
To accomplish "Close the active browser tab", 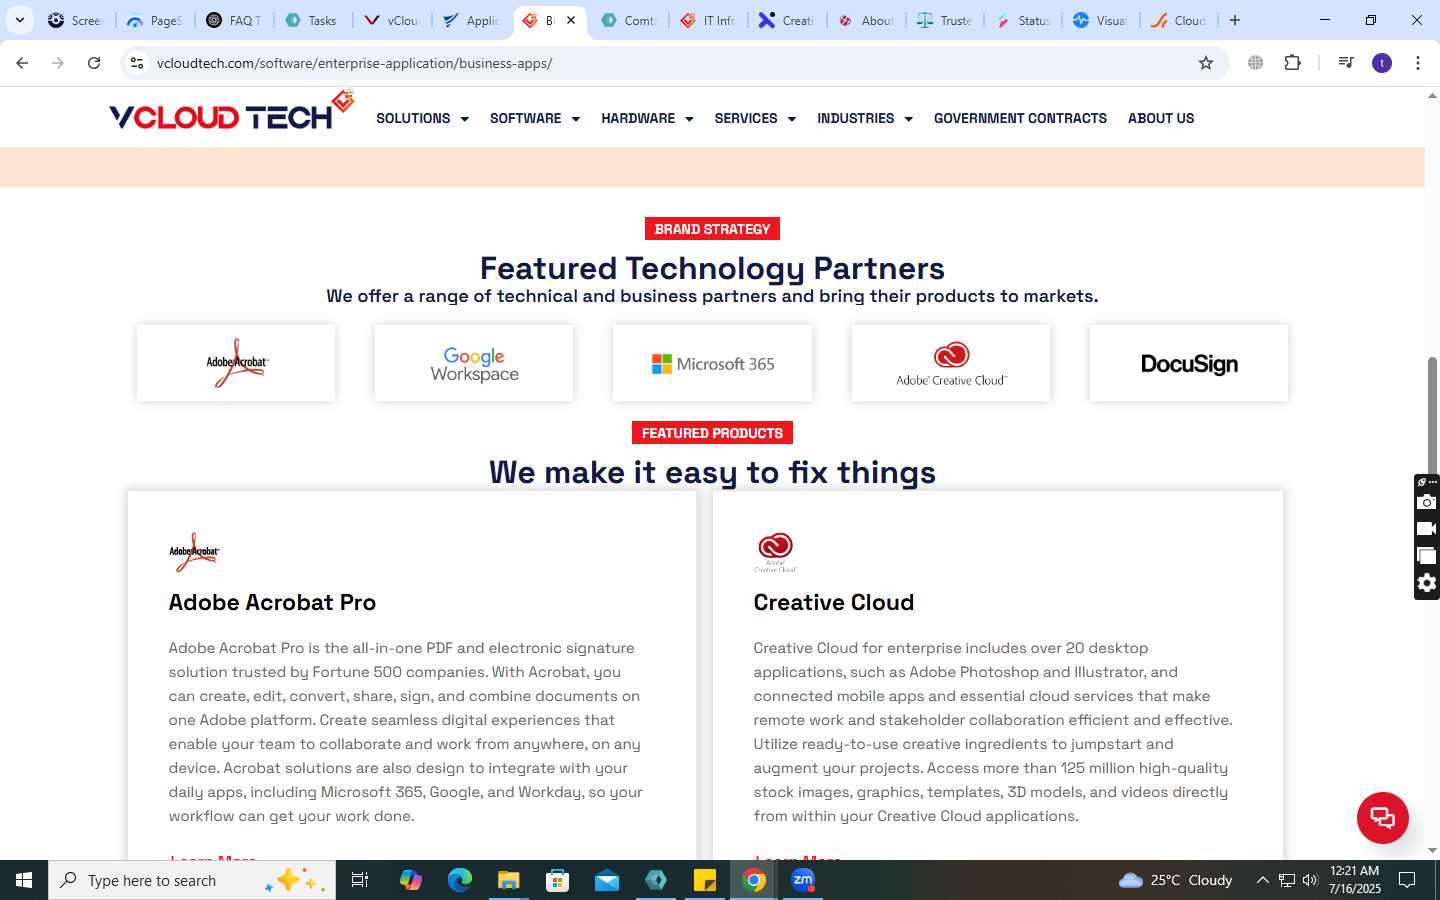I will (x=571, y=20).
